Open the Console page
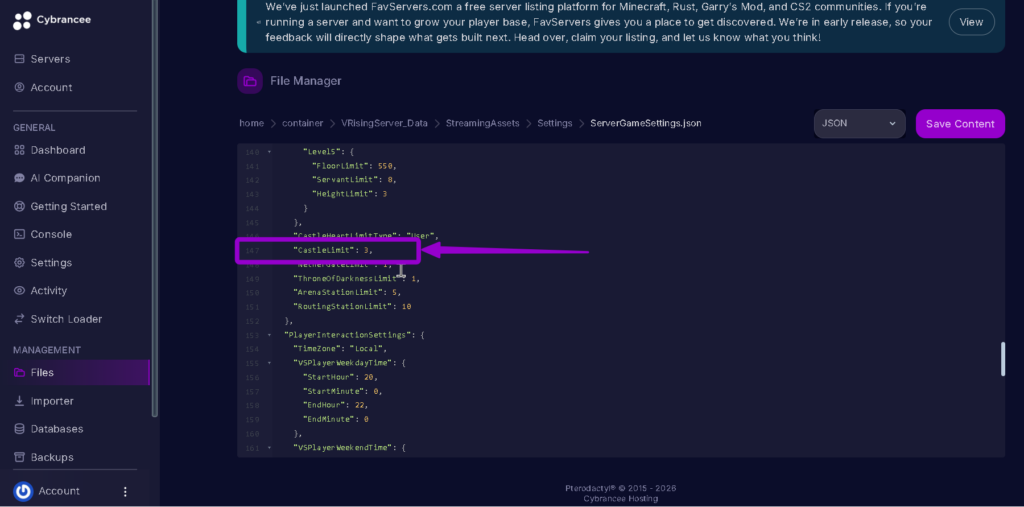Image resolution: width=1024 pixels, height=507 pixels. point(51,234)
